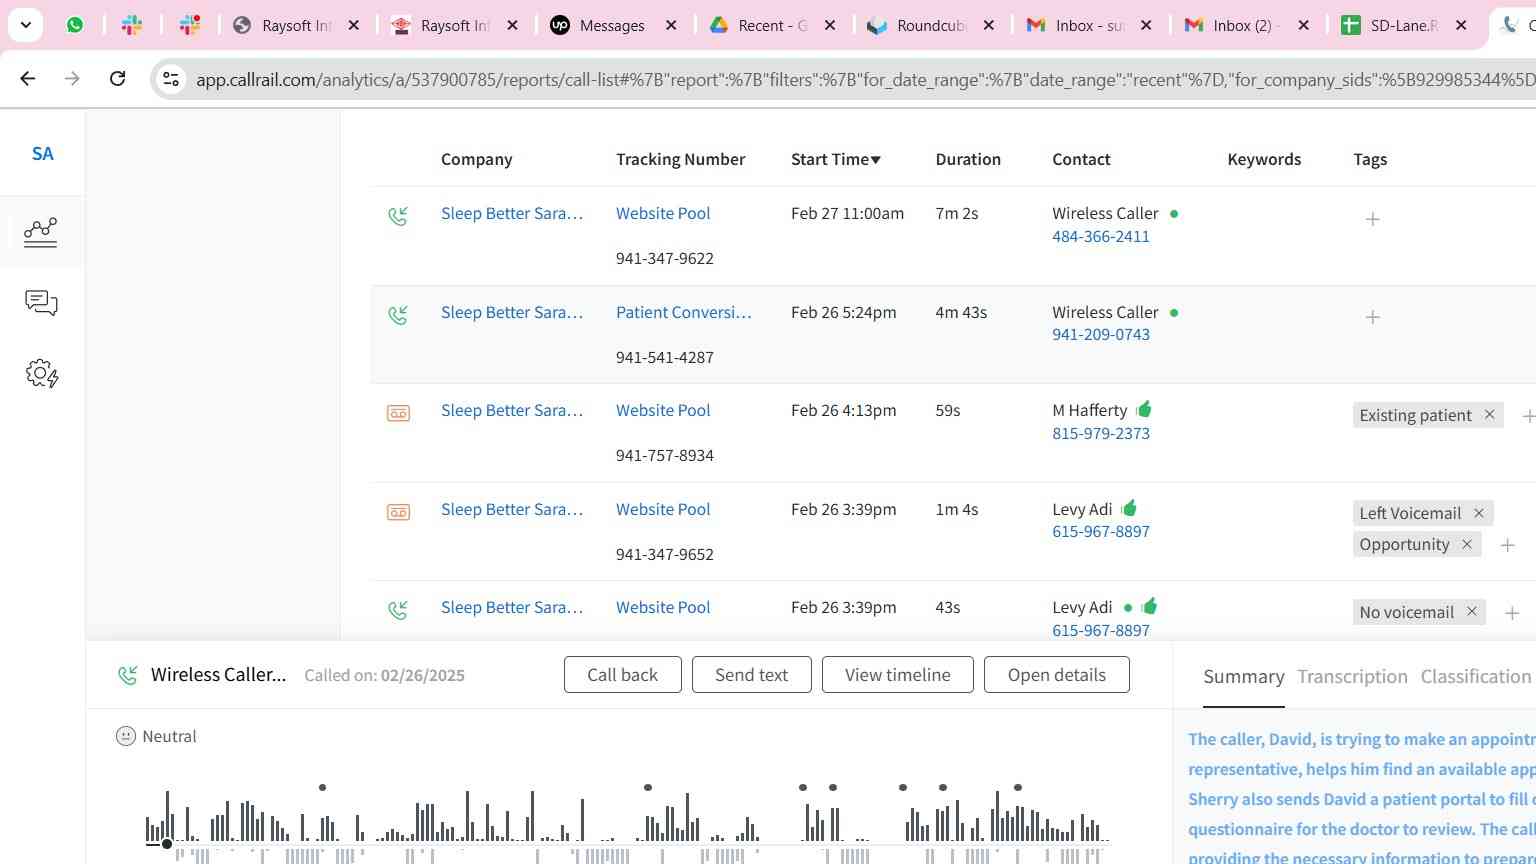Click the Duration column header
Image resolution: width=1536 pixels, height=864 pixels.
pos(968,159)
